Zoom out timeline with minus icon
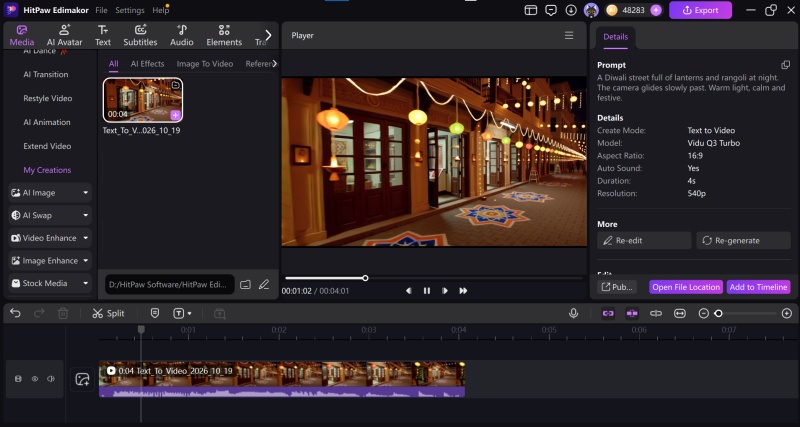The image size is (800, 427). click(x=704, y=313)
